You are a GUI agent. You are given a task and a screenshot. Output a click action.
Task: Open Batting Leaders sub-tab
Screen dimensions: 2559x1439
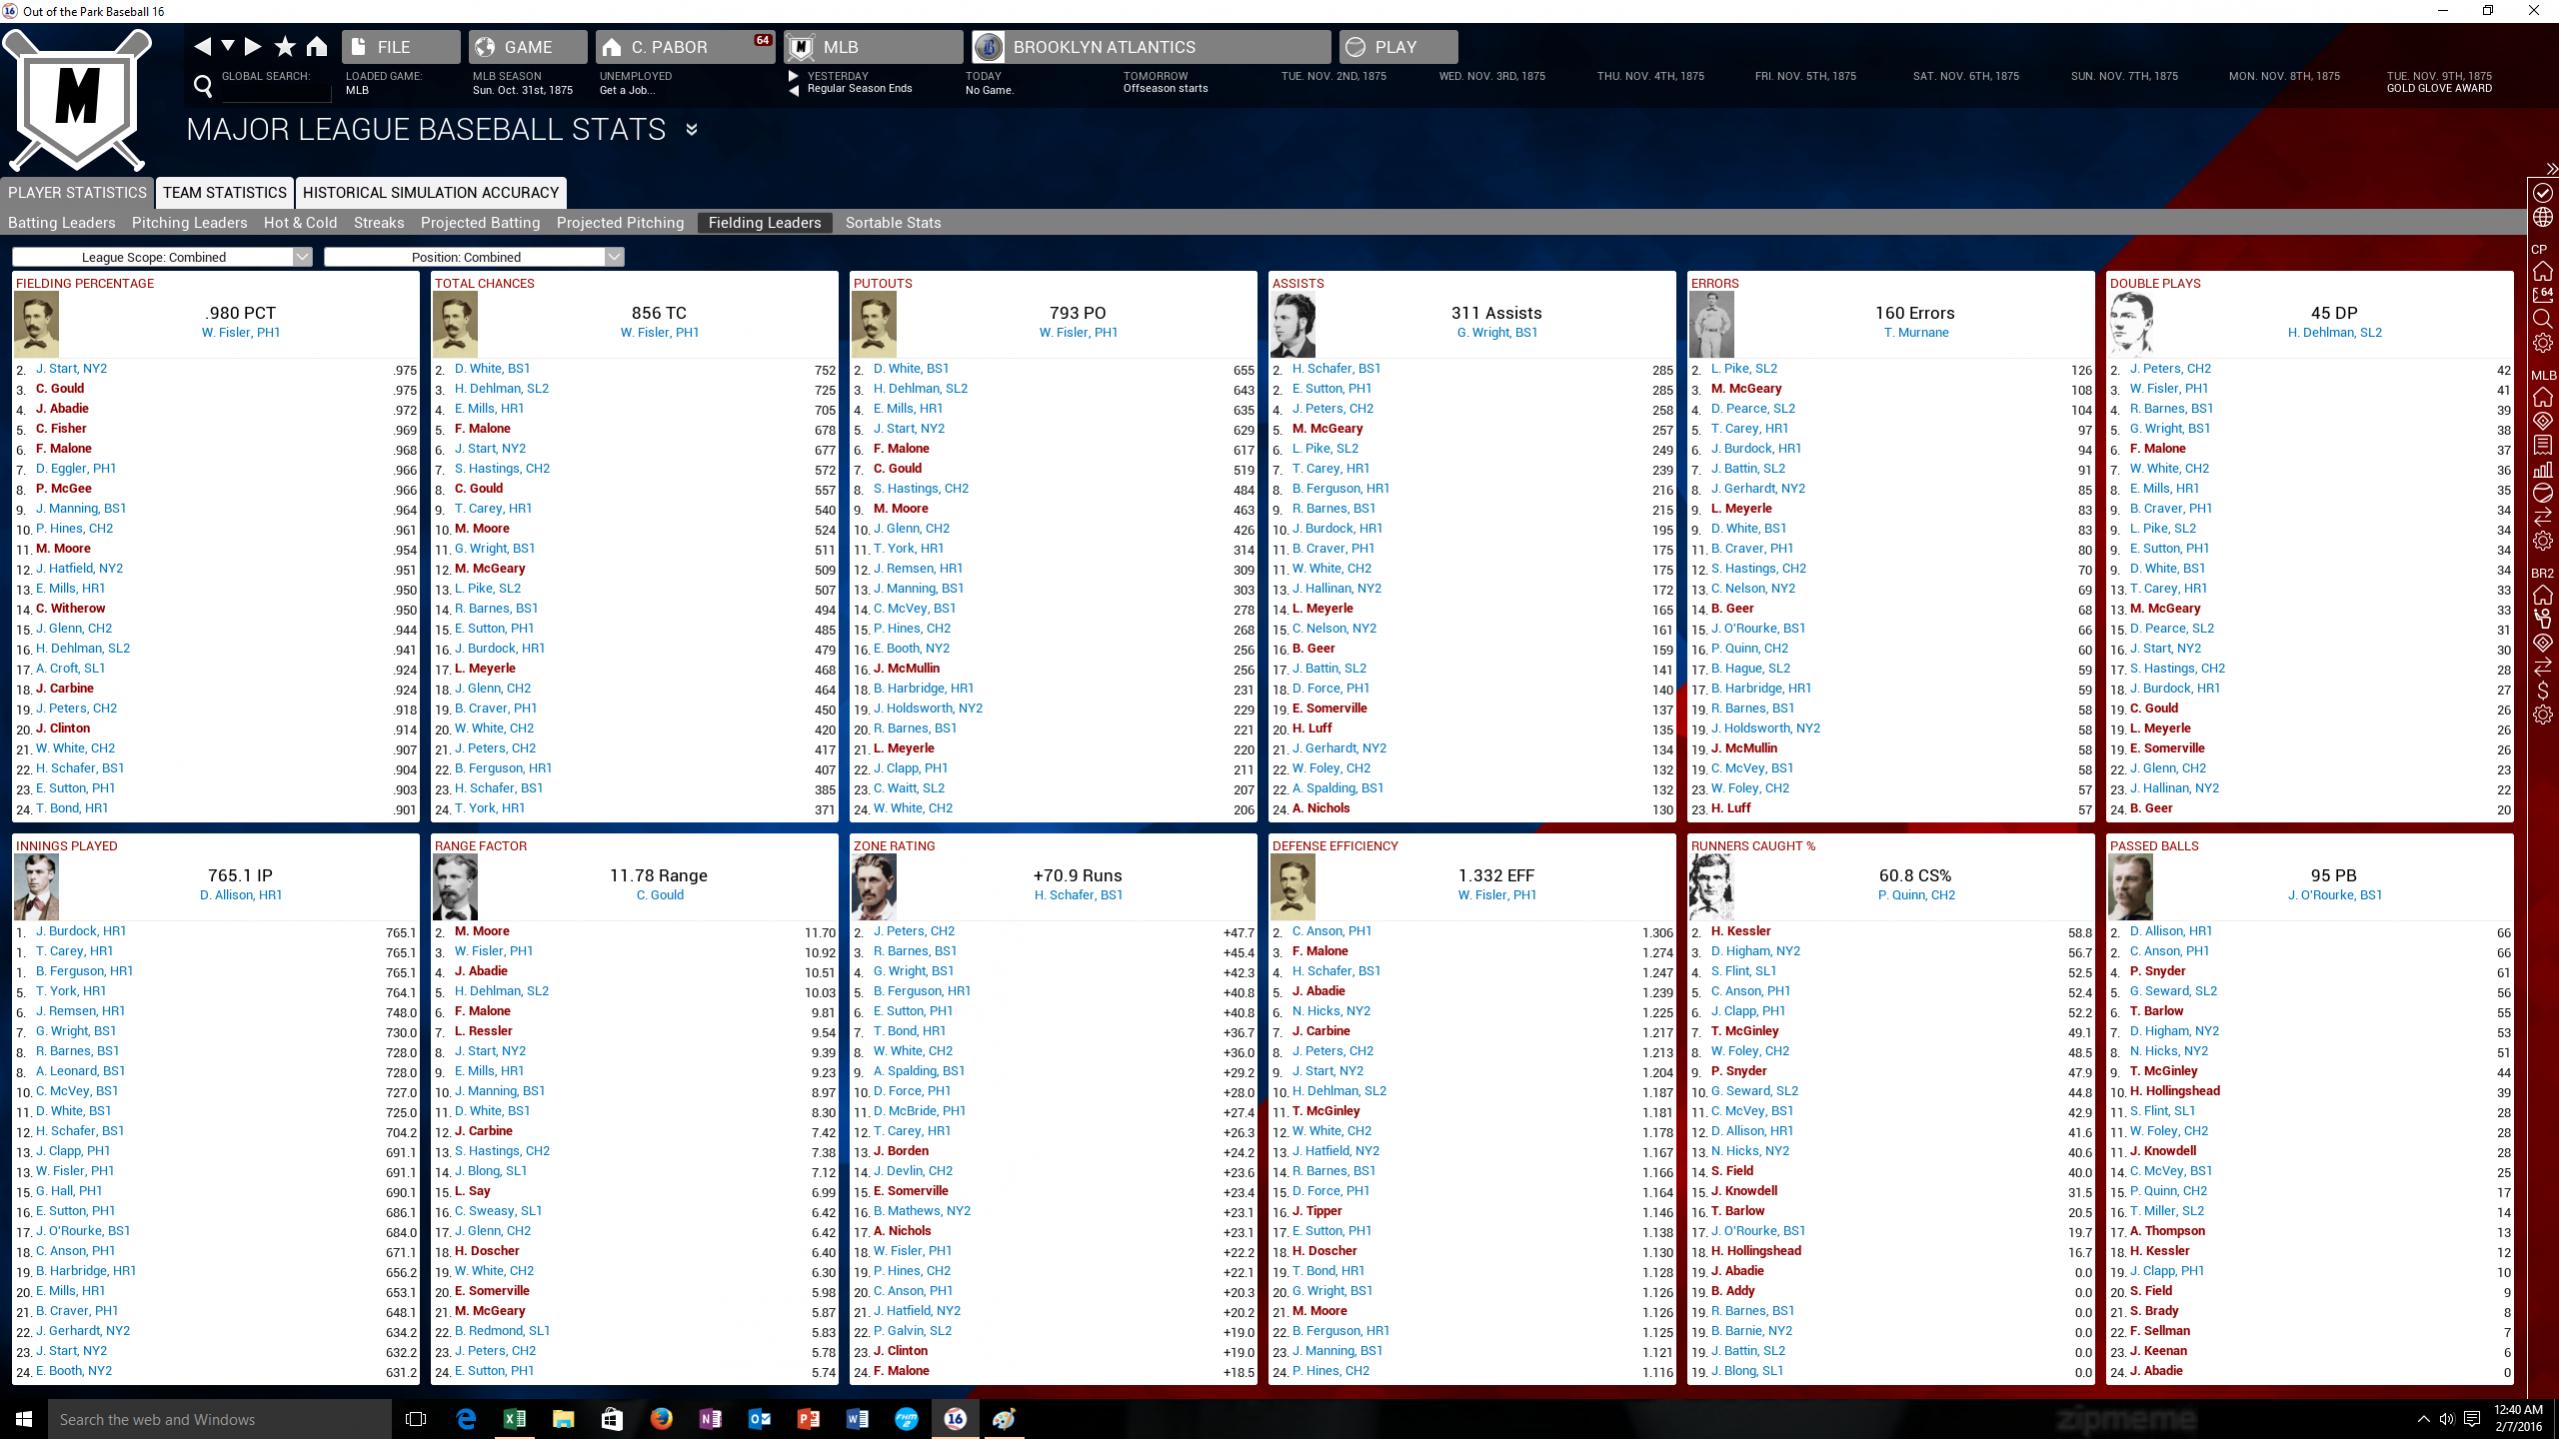62,223
